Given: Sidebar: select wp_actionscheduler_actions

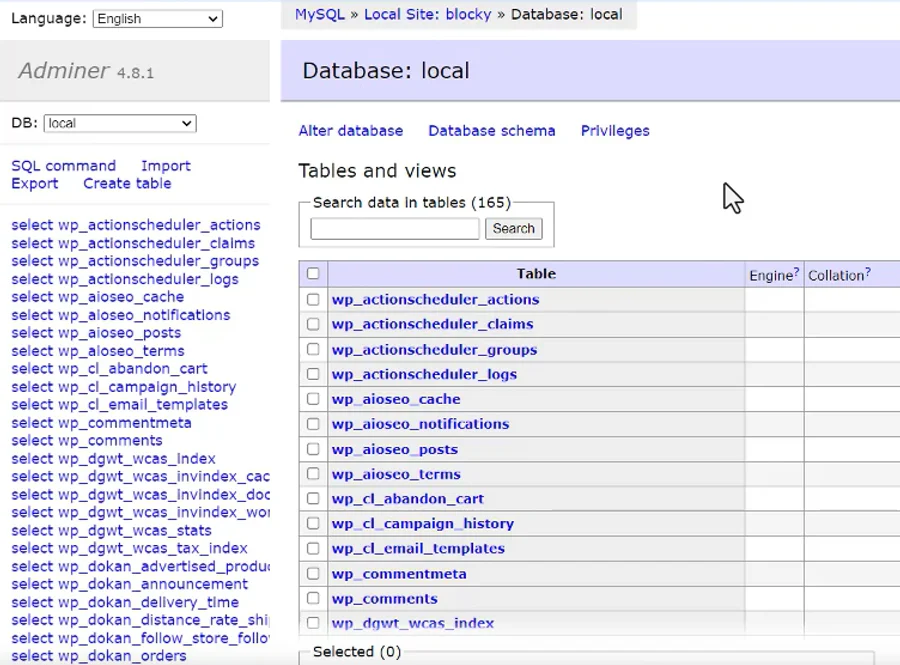Looking at the screenshot, I should click(x=136, y=225).
